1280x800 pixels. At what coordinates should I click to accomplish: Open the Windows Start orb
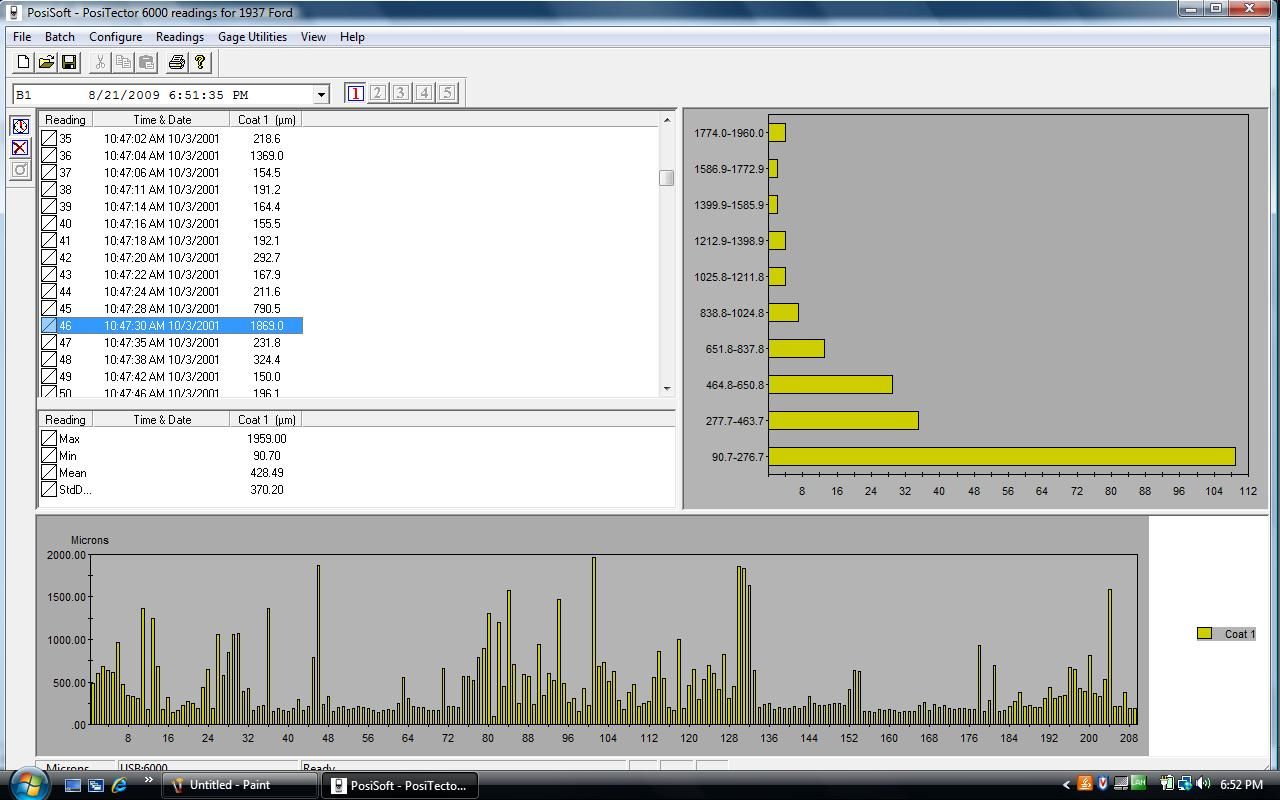click(x=27, y=784)
